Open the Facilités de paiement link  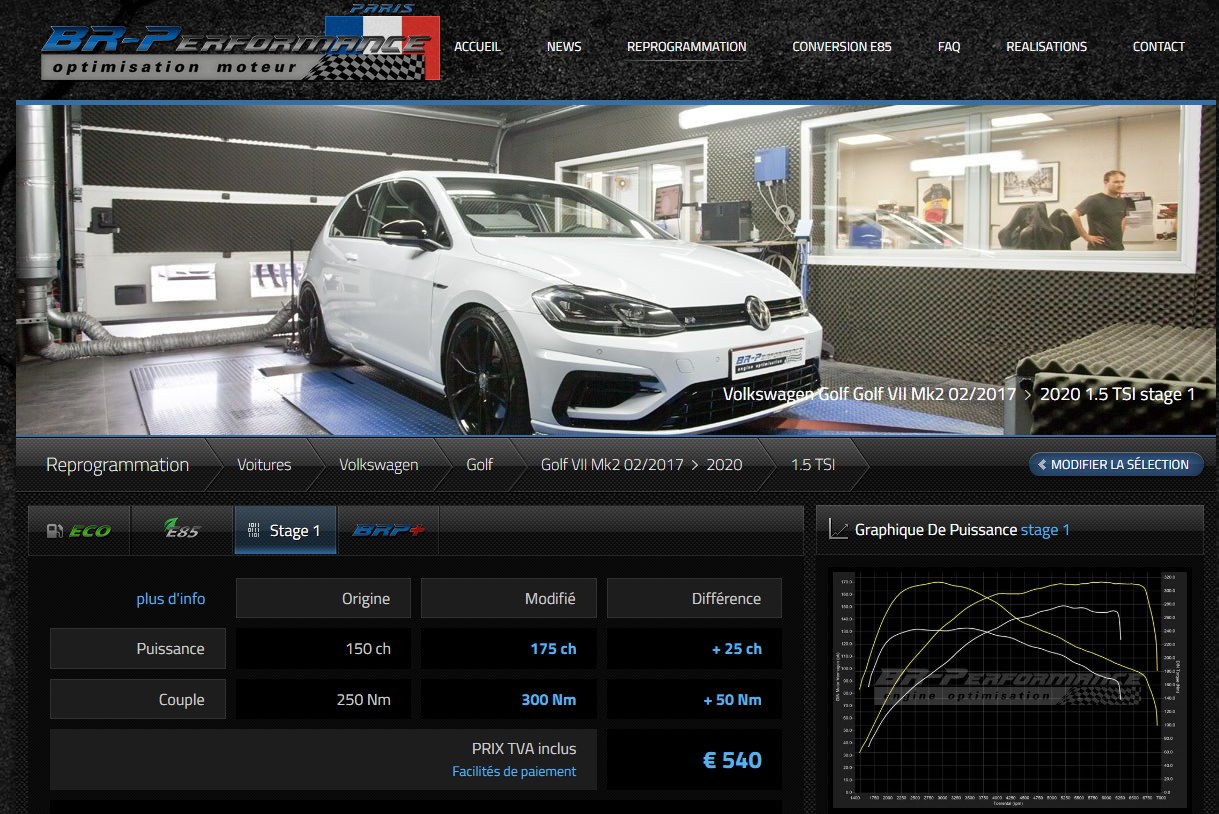click(x=514, y=772)
